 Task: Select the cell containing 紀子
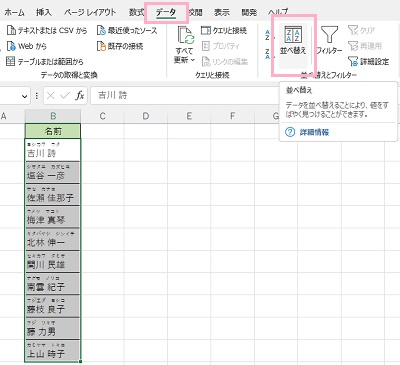(53, 284)
